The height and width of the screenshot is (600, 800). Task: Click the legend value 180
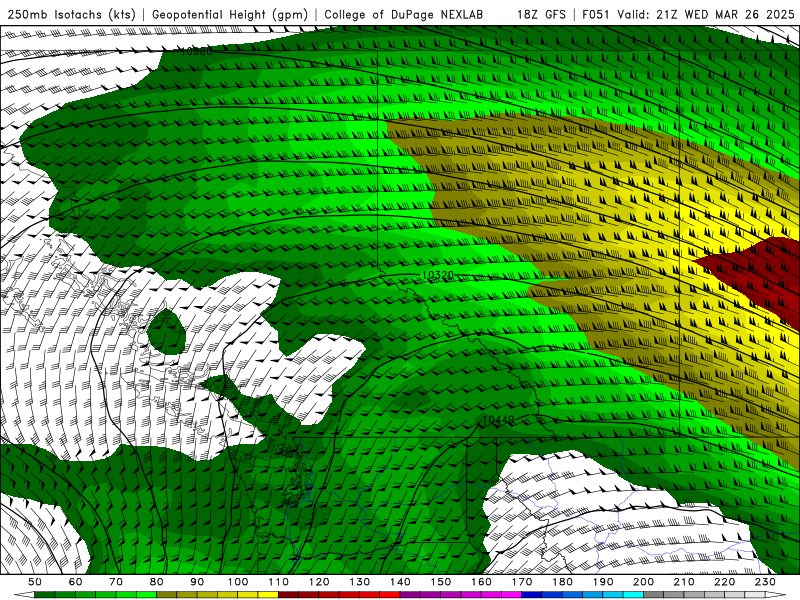[x=563, y=582]
